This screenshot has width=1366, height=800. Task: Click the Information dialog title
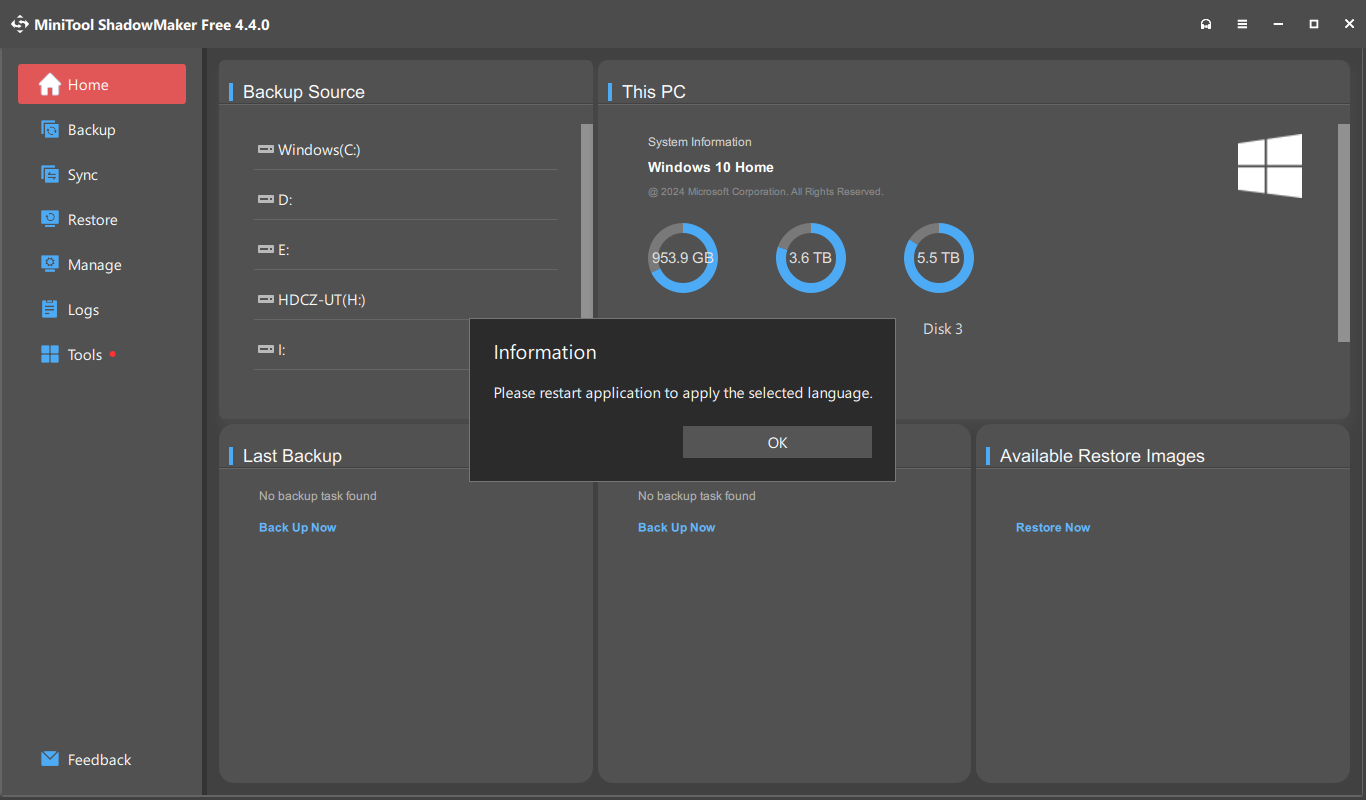coord(545,352)
